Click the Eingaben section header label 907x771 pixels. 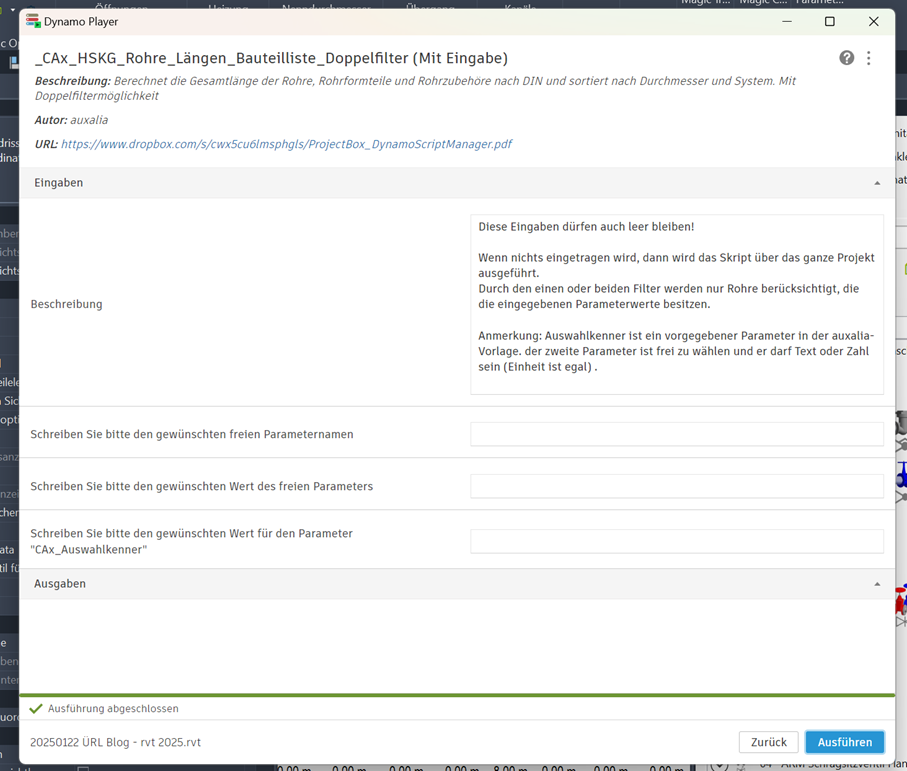pos(59,183)
